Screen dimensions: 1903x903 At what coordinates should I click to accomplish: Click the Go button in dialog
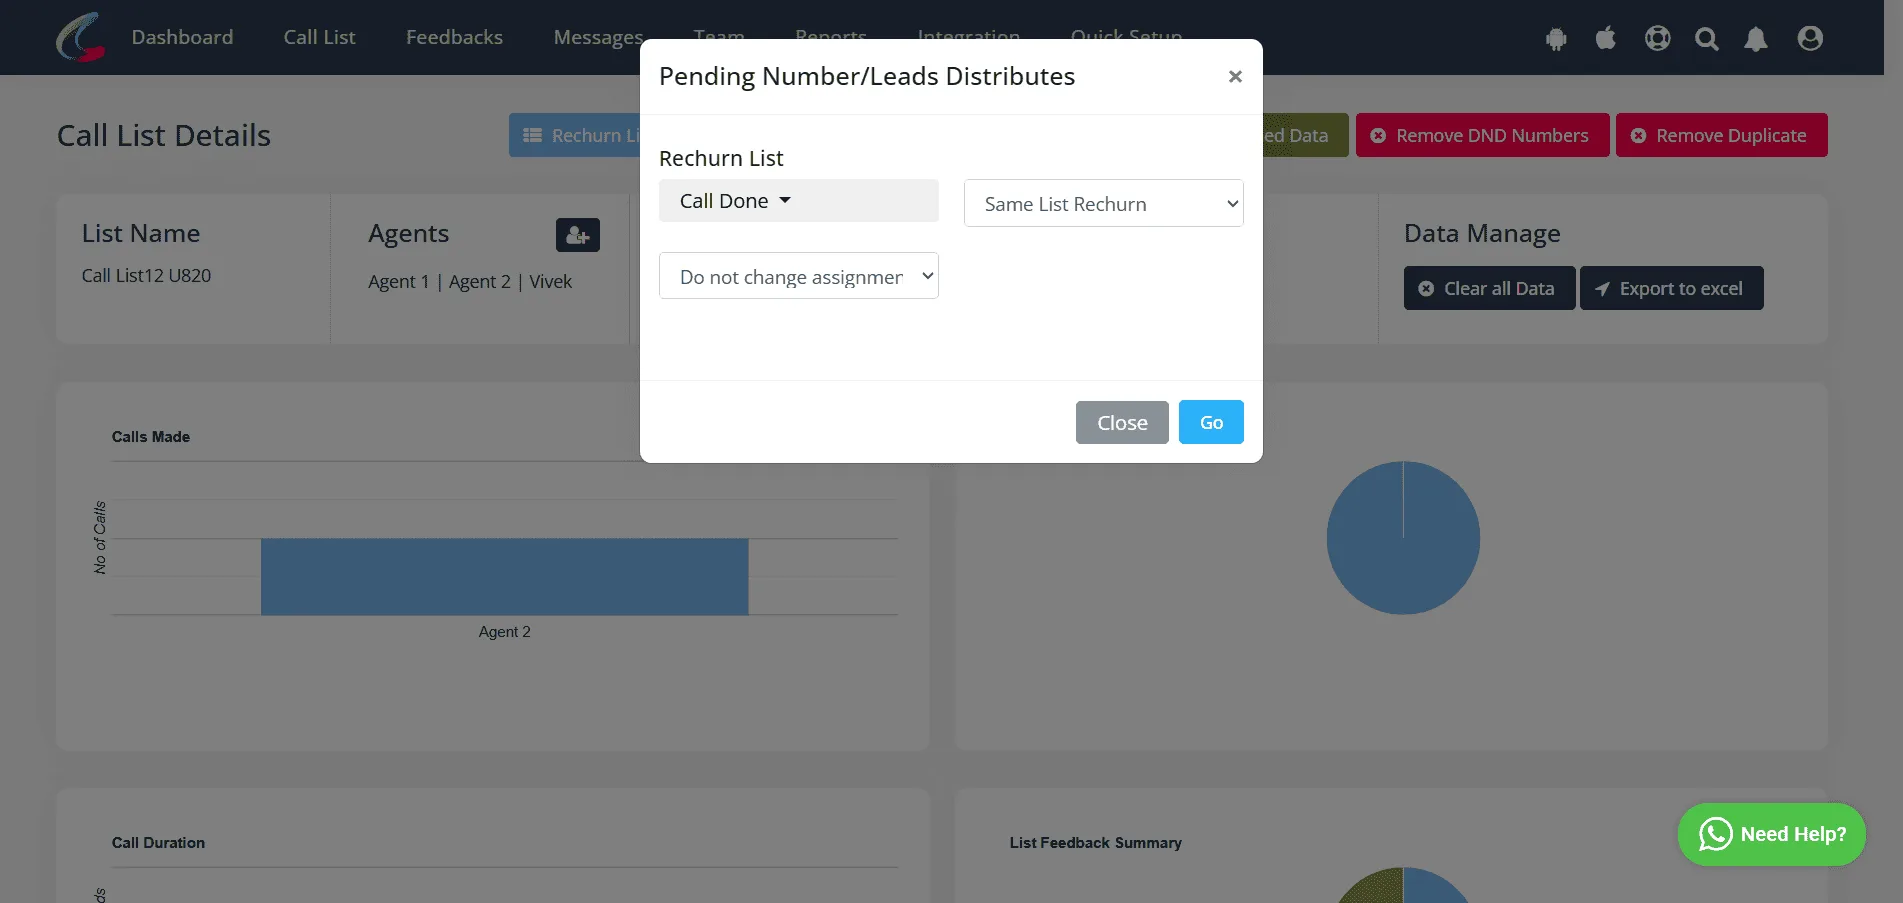1211,422
